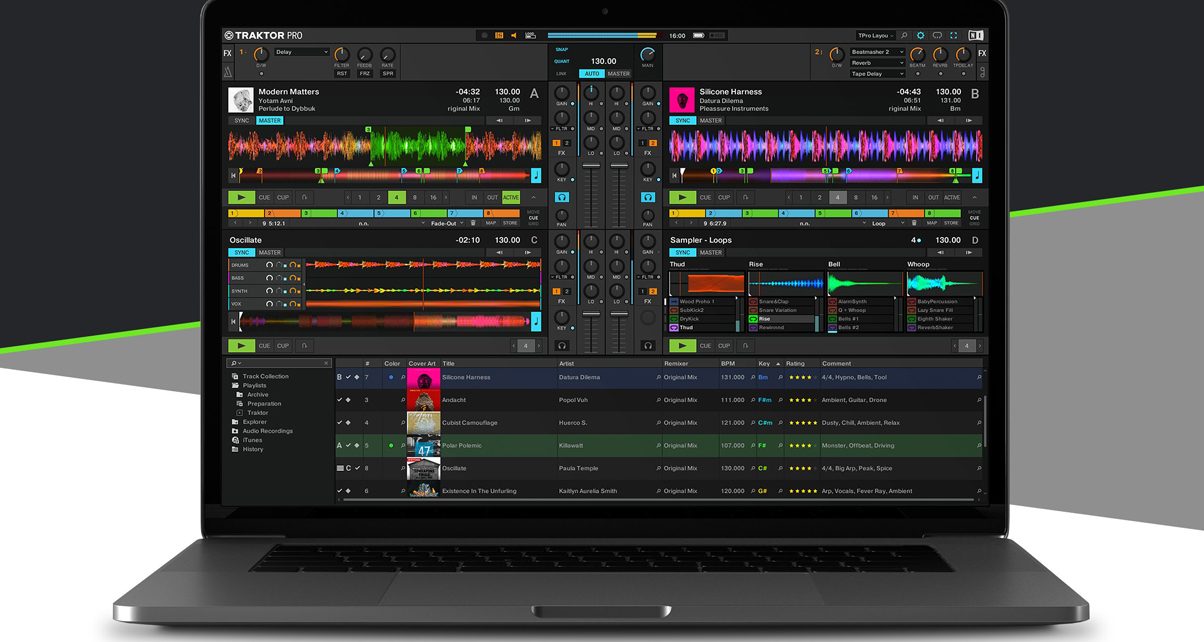Click Deck B's tempo bend up arrow
Viewport: 1204px width, 642px height.
969,120
